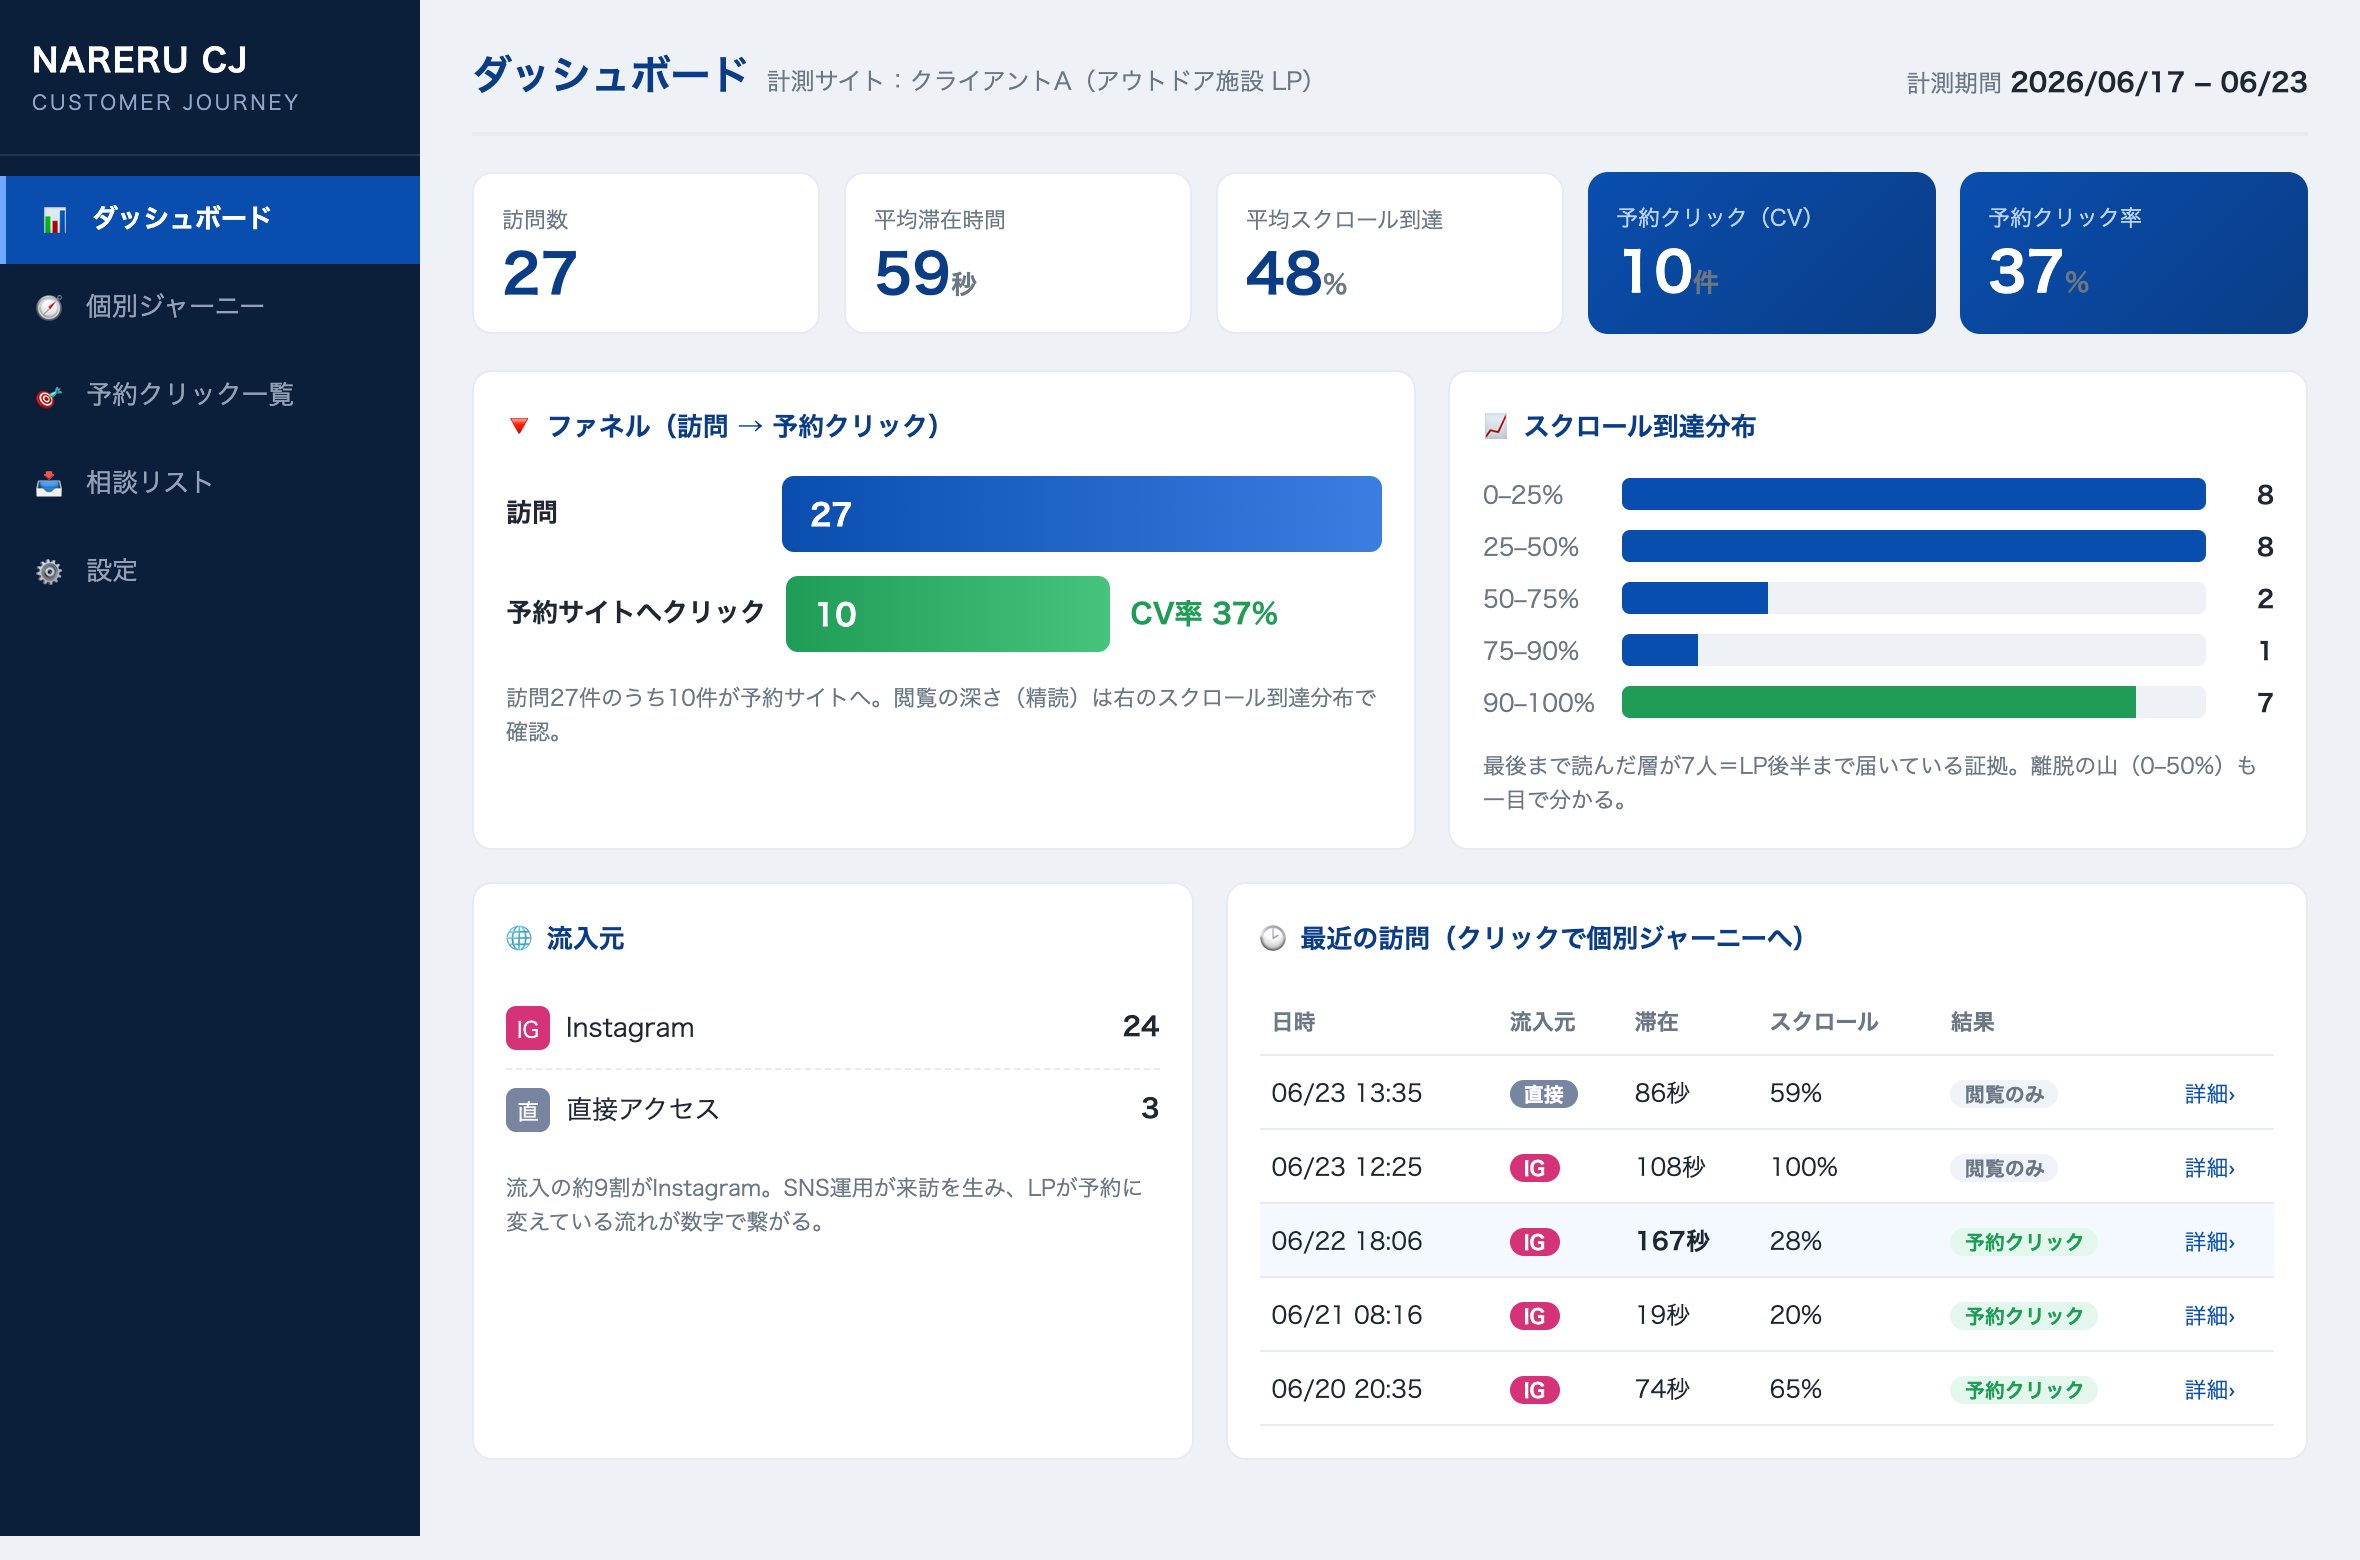The width and height of the screenshot is (2360, 1560).
Task: Click 予約クリック tag in 06/21 08:16 row
Action: click(x=2024, y=1316)
